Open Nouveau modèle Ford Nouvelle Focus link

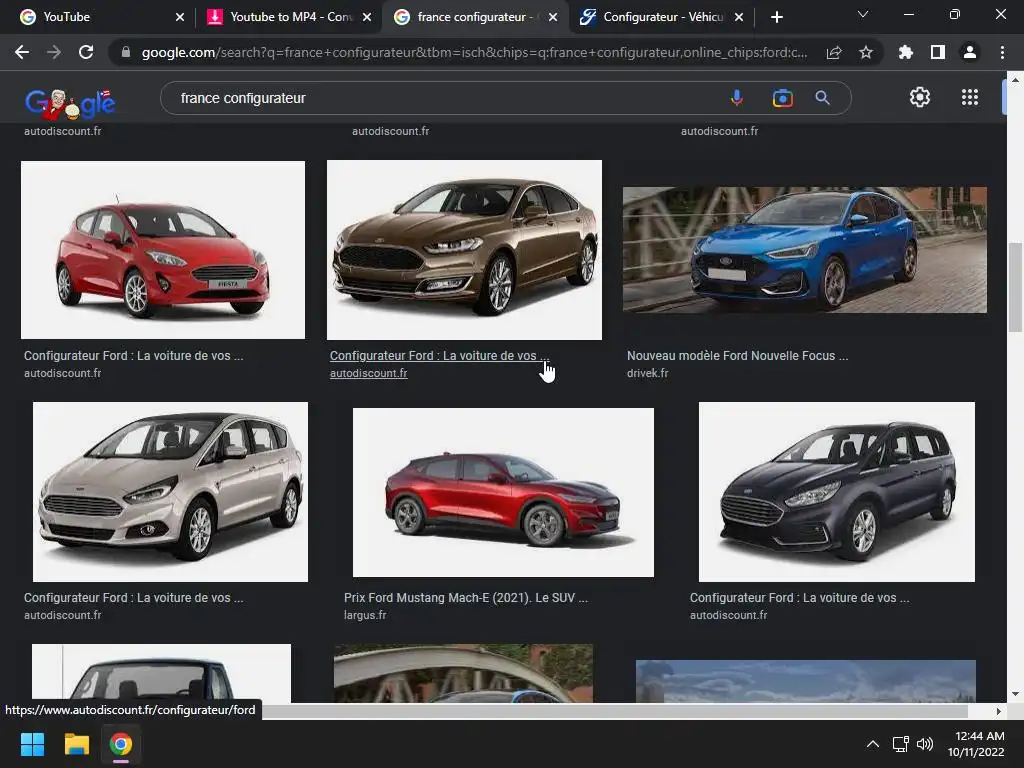(x=737, y=356)
